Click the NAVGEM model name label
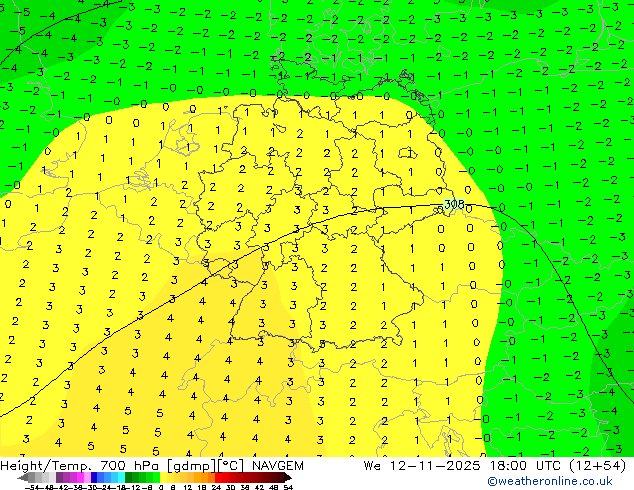 (x=277, y=466)
